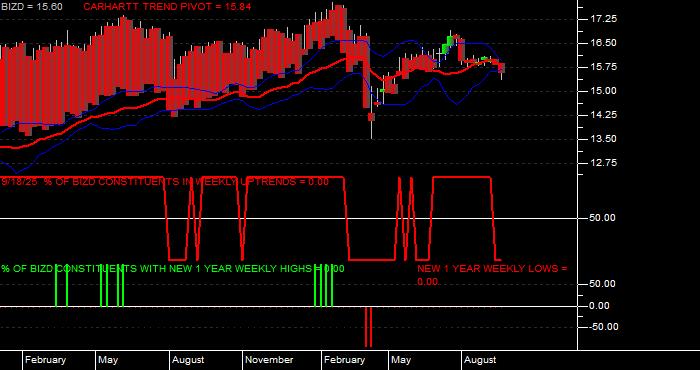Click the 16.50 price axis label
The image size is (700, 370).
pos(603,43)
